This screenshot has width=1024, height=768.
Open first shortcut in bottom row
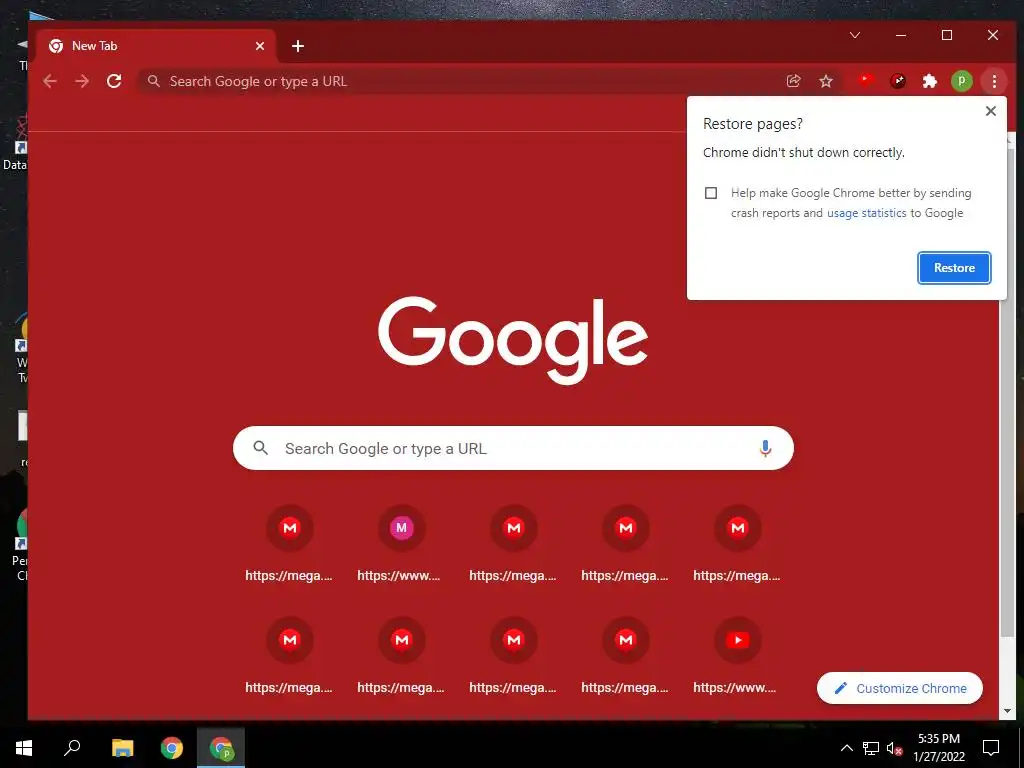click(x=289, y=656)
